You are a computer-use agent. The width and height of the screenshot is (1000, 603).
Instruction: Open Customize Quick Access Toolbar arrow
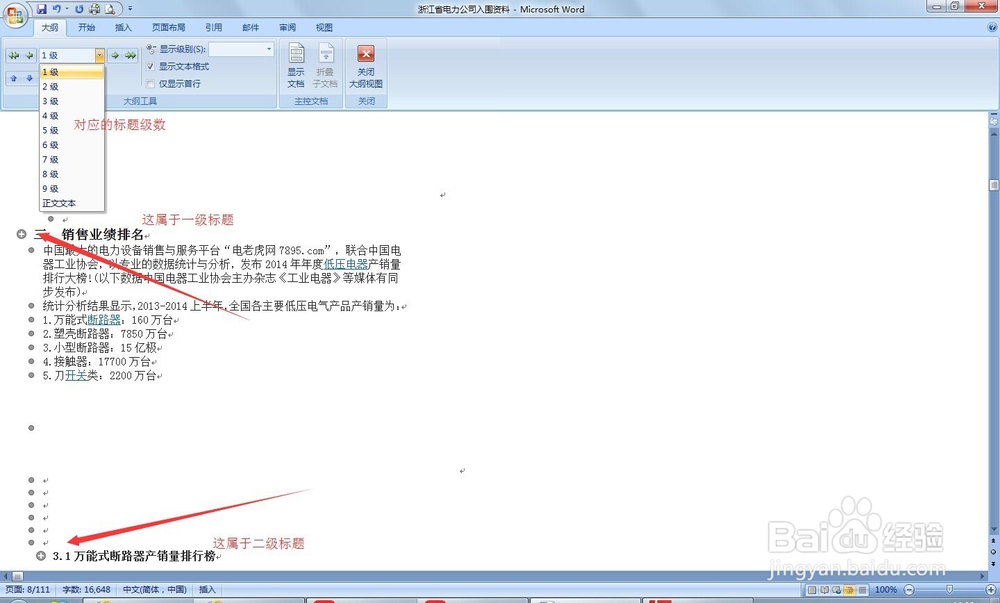coord(130,9)
